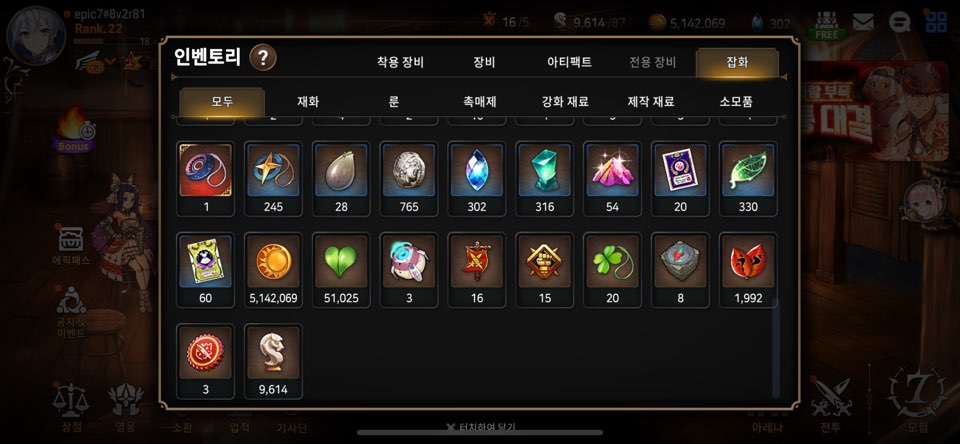The height and width of the screenshot is (444, 960).
Task: Pick the red flag item with 16
Action: tap(477, 270)
